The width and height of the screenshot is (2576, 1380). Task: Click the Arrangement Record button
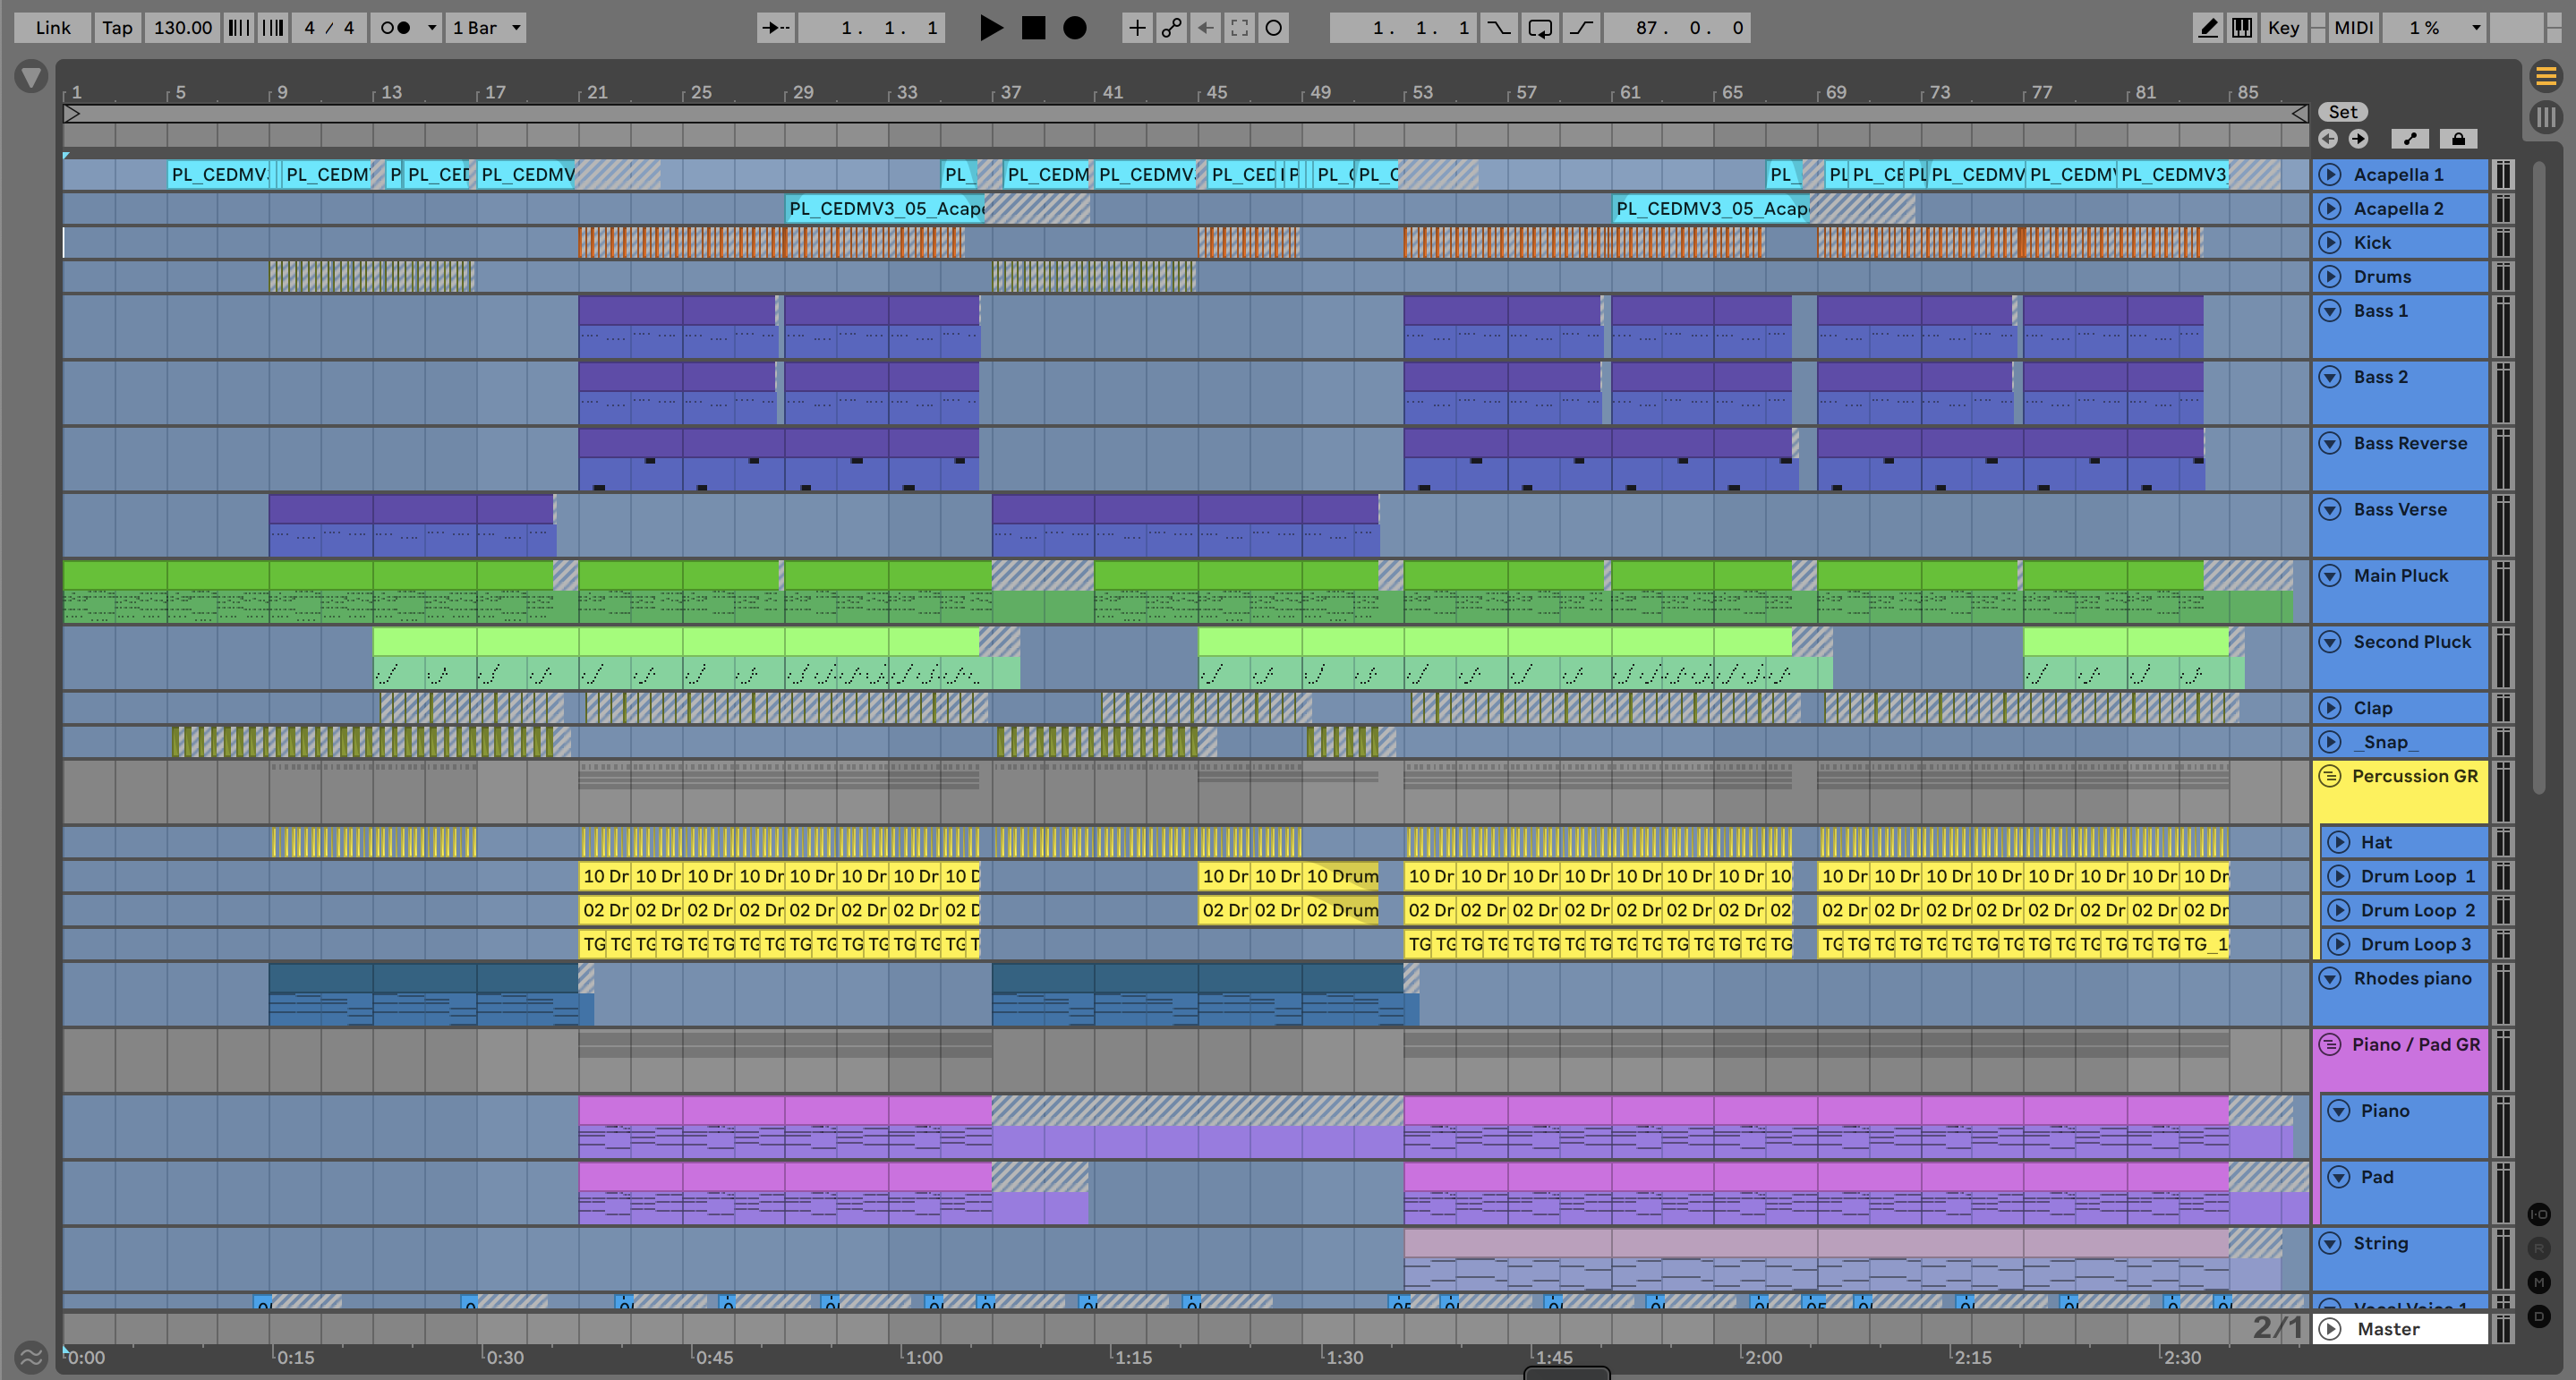1075,28
